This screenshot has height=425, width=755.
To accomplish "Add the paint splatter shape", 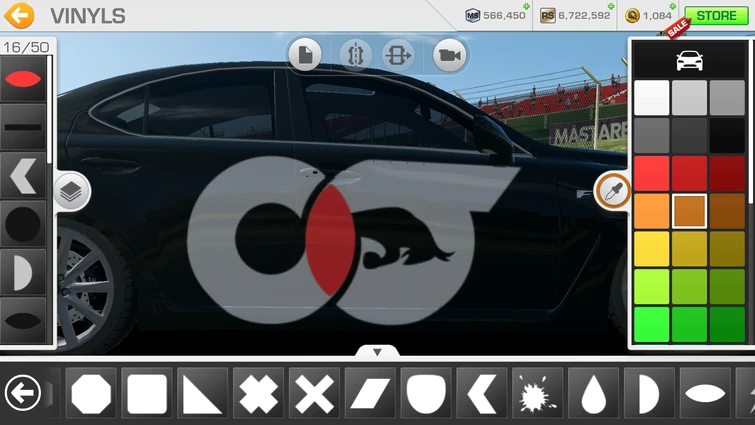I will 538,393.
